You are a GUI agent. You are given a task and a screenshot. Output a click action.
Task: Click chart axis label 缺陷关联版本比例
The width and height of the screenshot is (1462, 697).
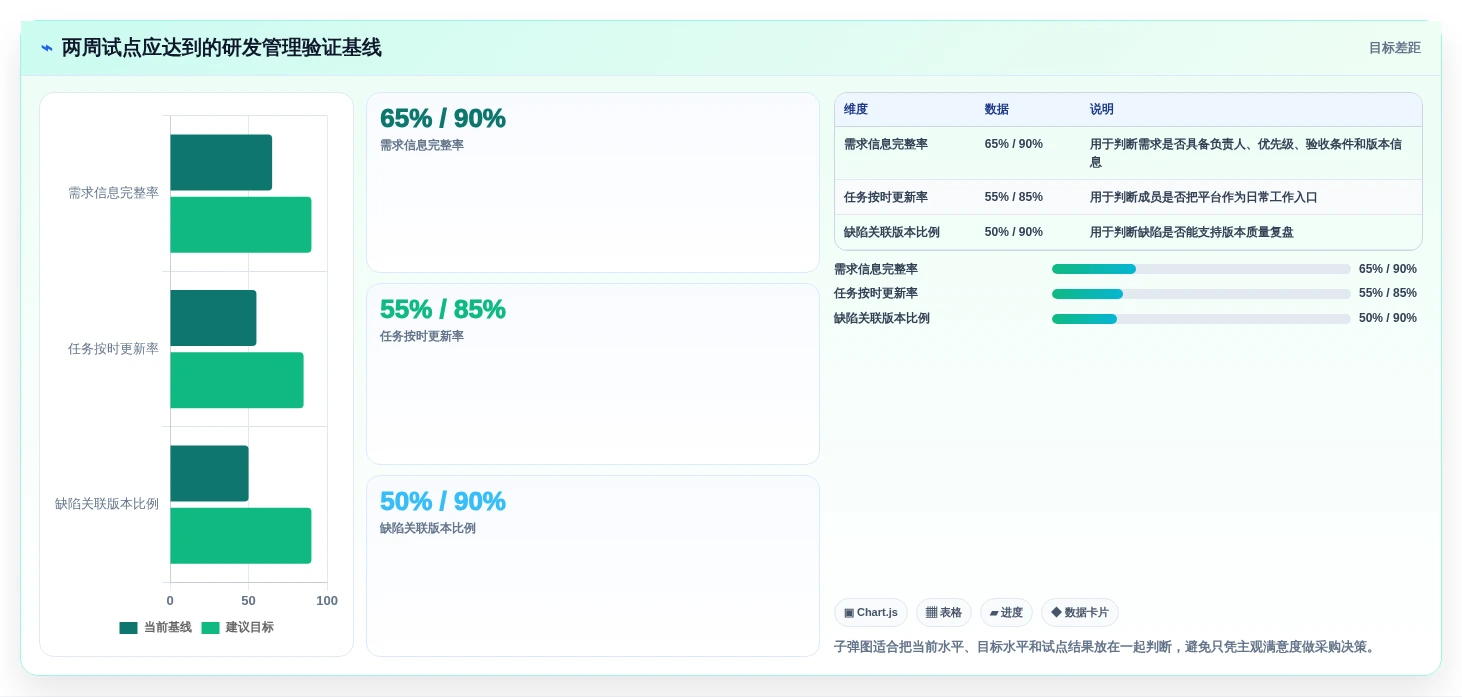point(107,504)
